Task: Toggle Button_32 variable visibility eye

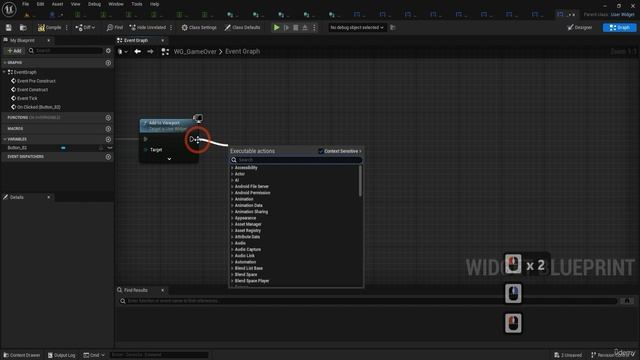Action: coord(109,148)
